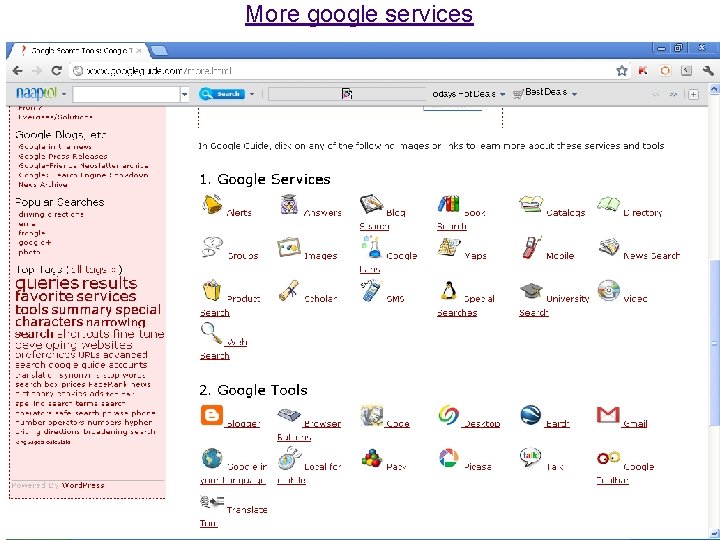Open the Special Searches penguin icon
Screen dimensions: 720x540
(448, 290)
